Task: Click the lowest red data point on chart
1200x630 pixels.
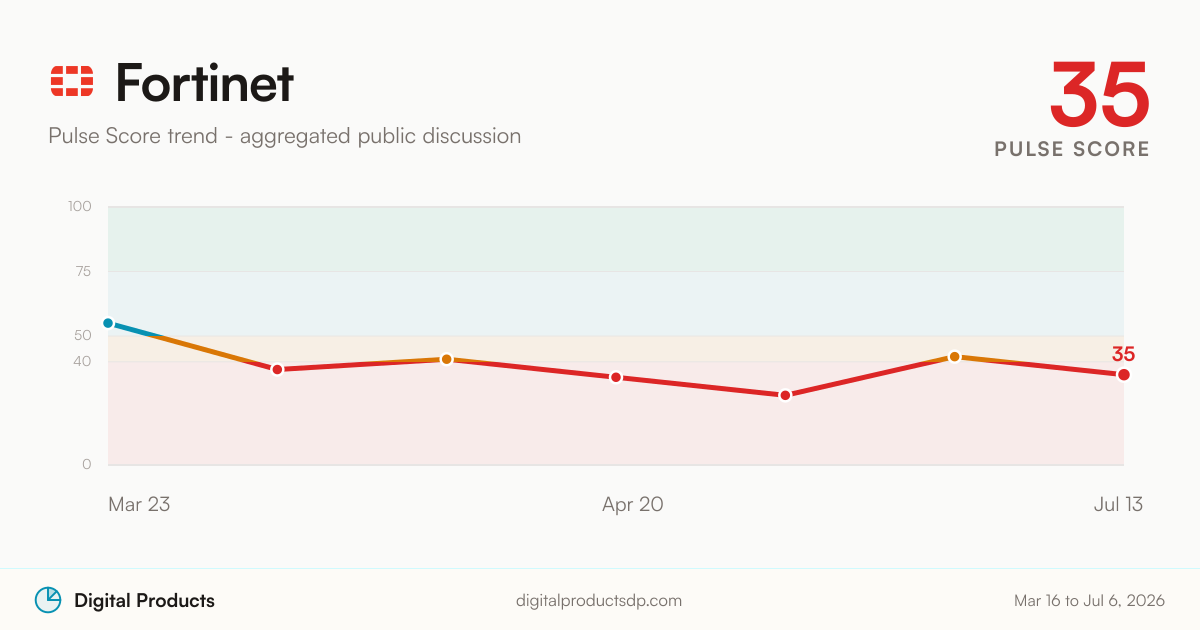Action: (x=785, y=395)
